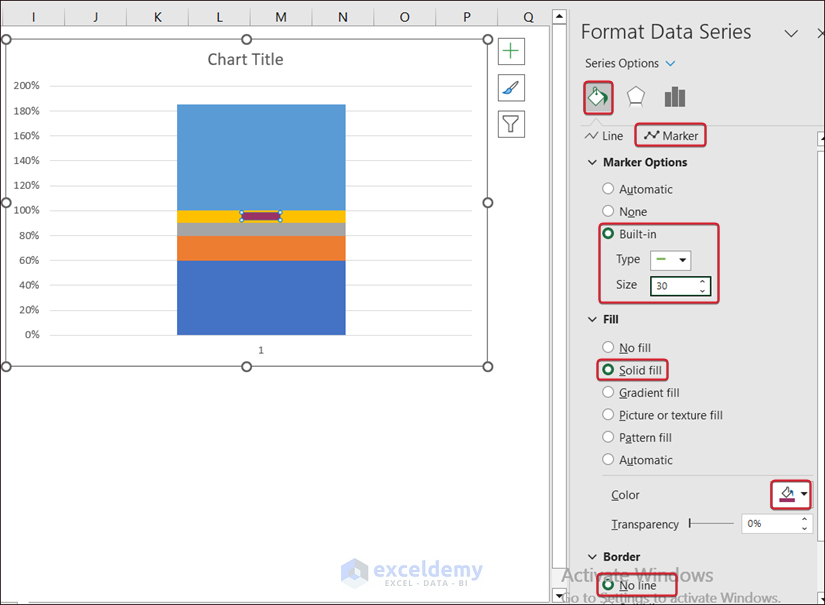The width and height of the screenshot is (825, 605).
Task: Open the fill Color picker
Action: click(791, 495)
